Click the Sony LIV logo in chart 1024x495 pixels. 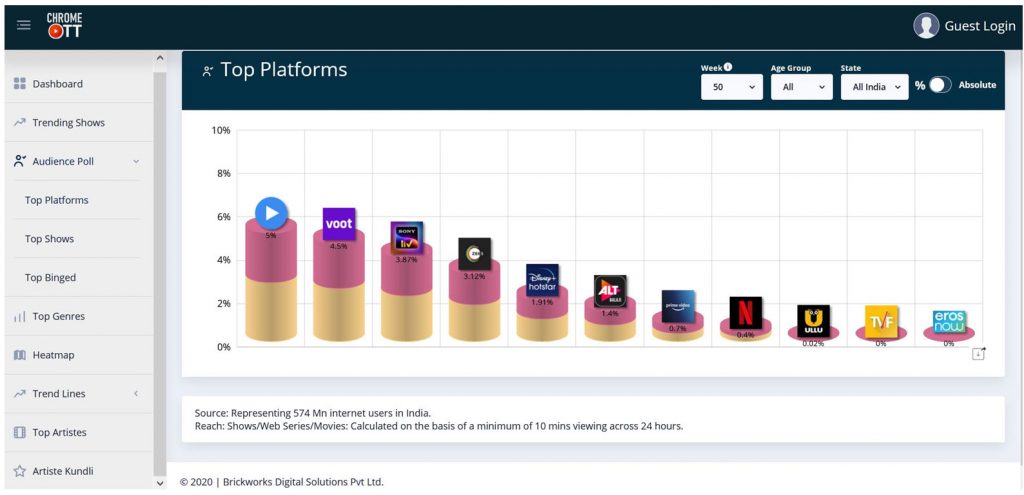point(406,237)
